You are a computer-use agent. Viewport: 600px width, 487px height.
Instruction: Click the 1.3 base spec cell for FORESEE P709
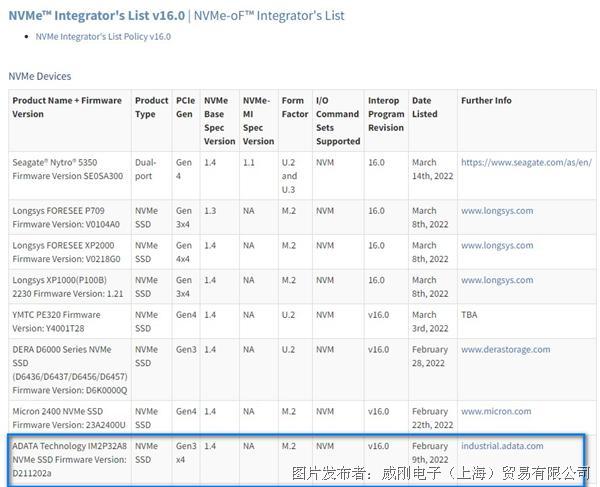220,217
